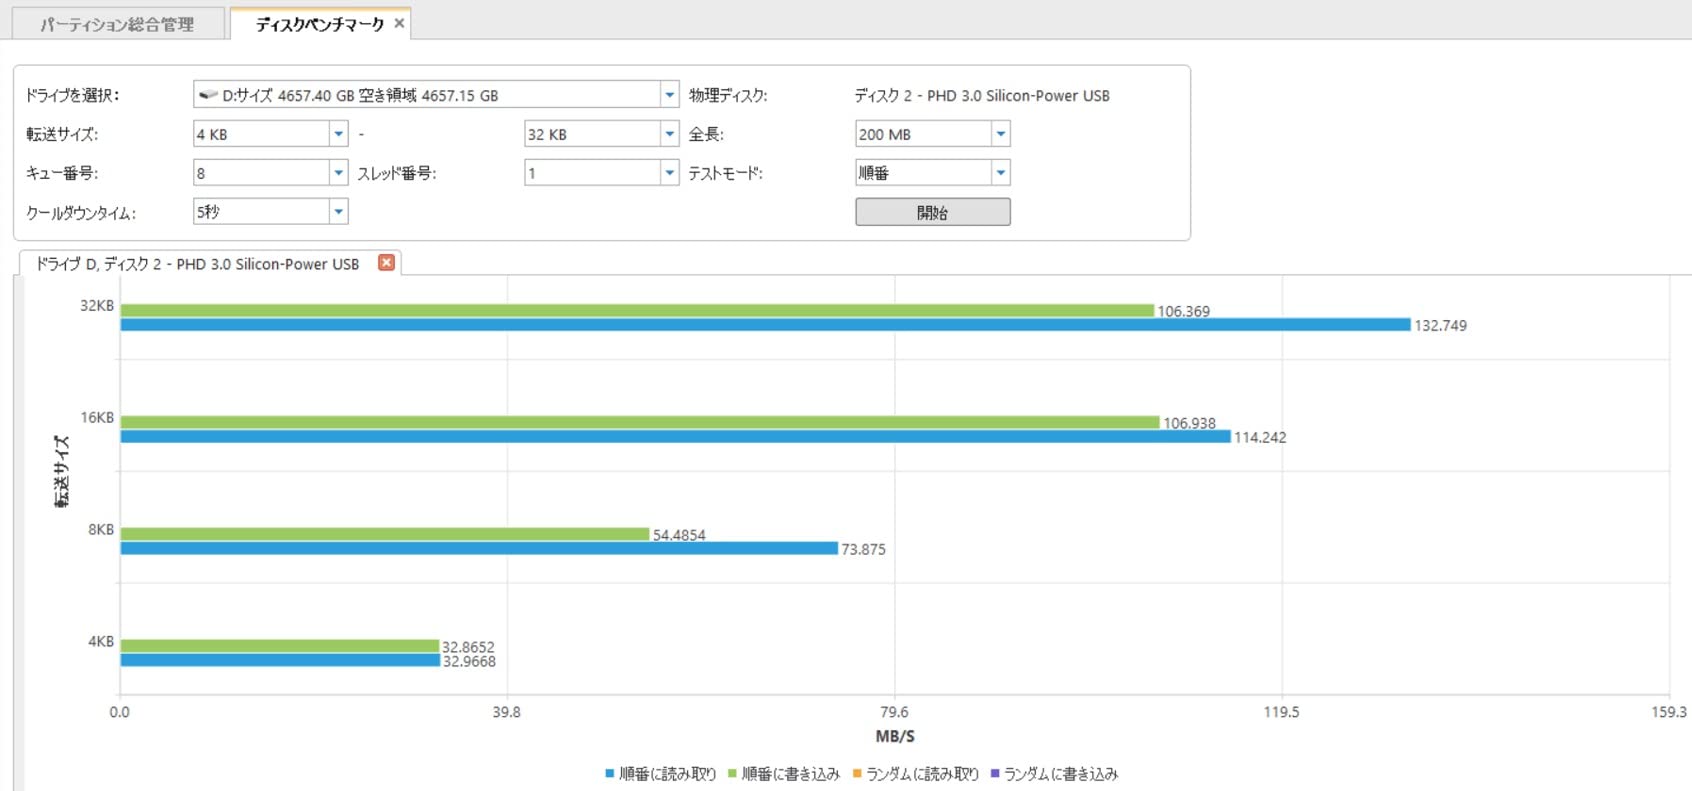Open the テストモード dropdown
This screenshot has height=791, width=1692.
1000,173
